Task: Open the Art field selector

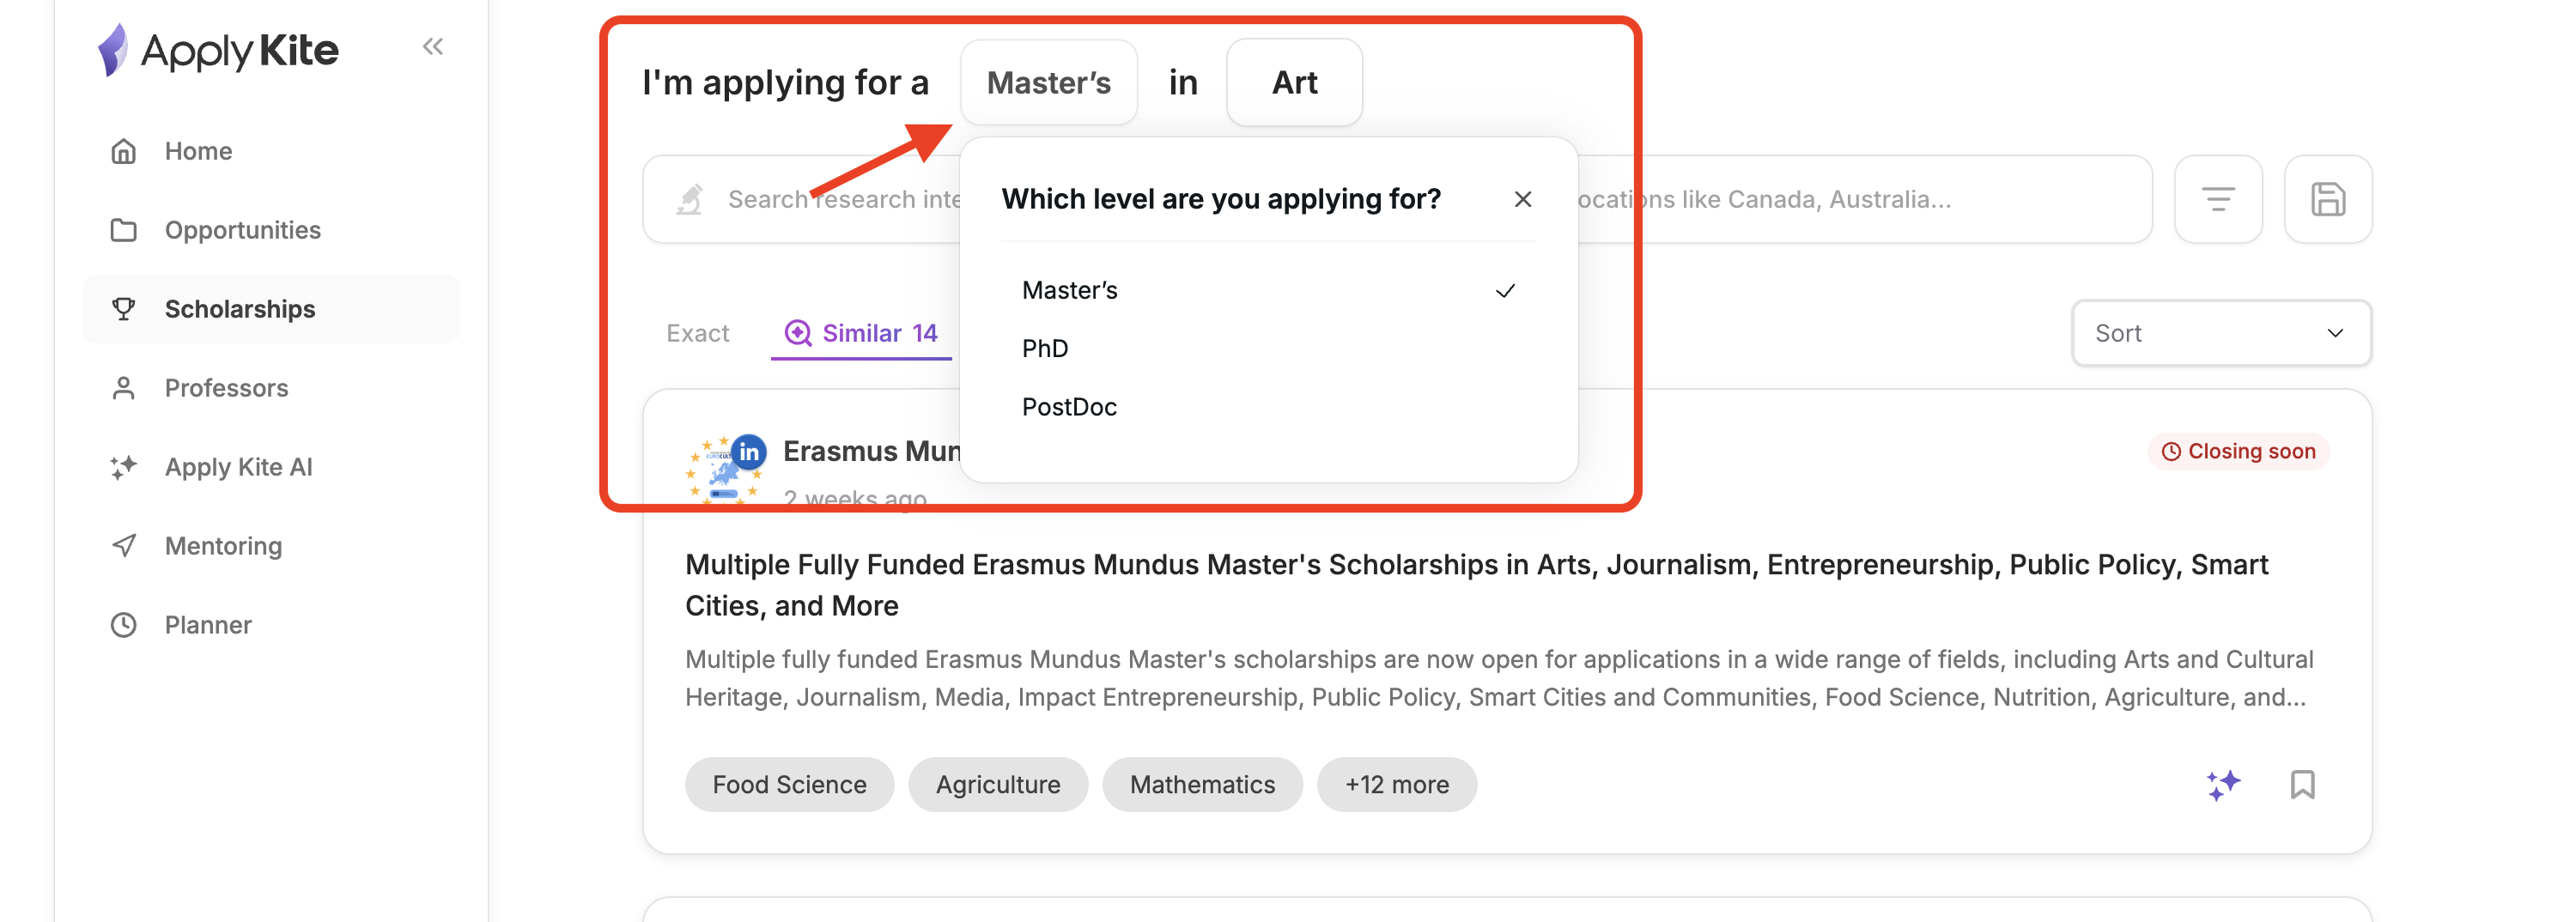Action: [1293, 82]
